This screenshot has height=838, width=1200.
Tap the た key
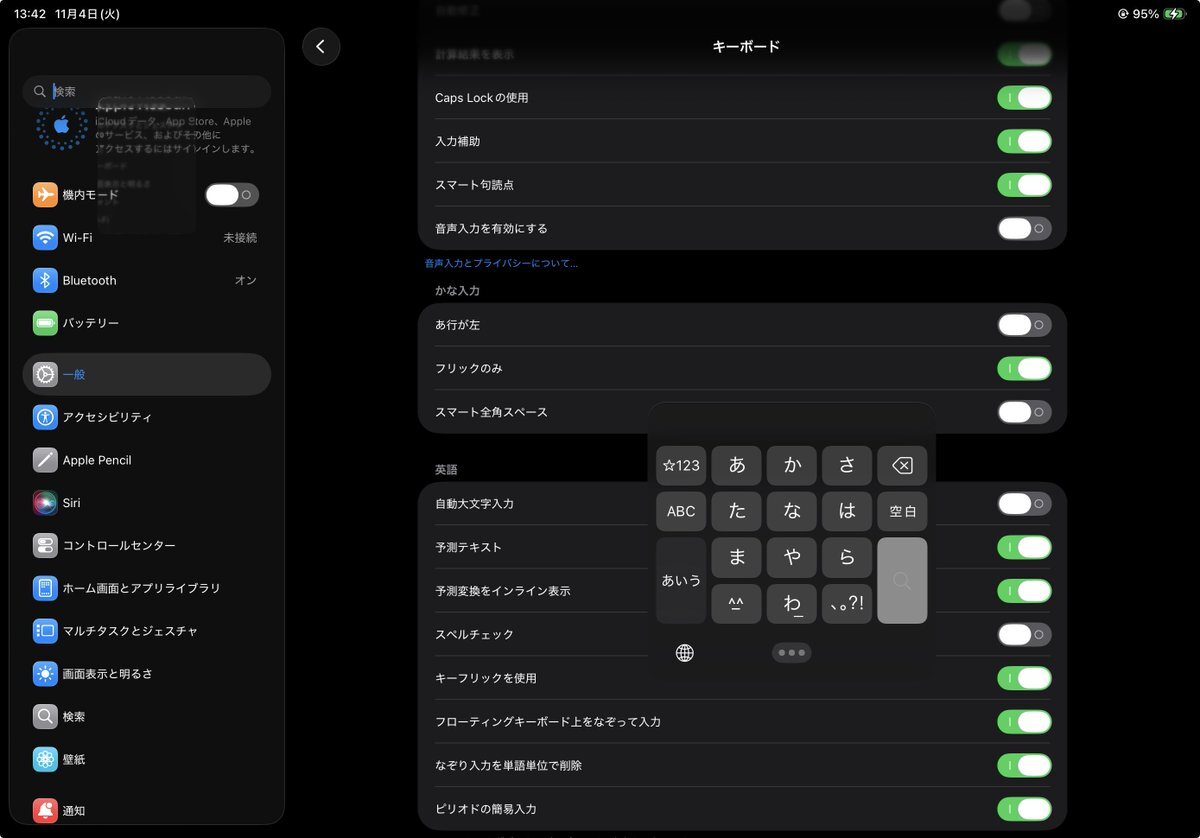point(737,511)
